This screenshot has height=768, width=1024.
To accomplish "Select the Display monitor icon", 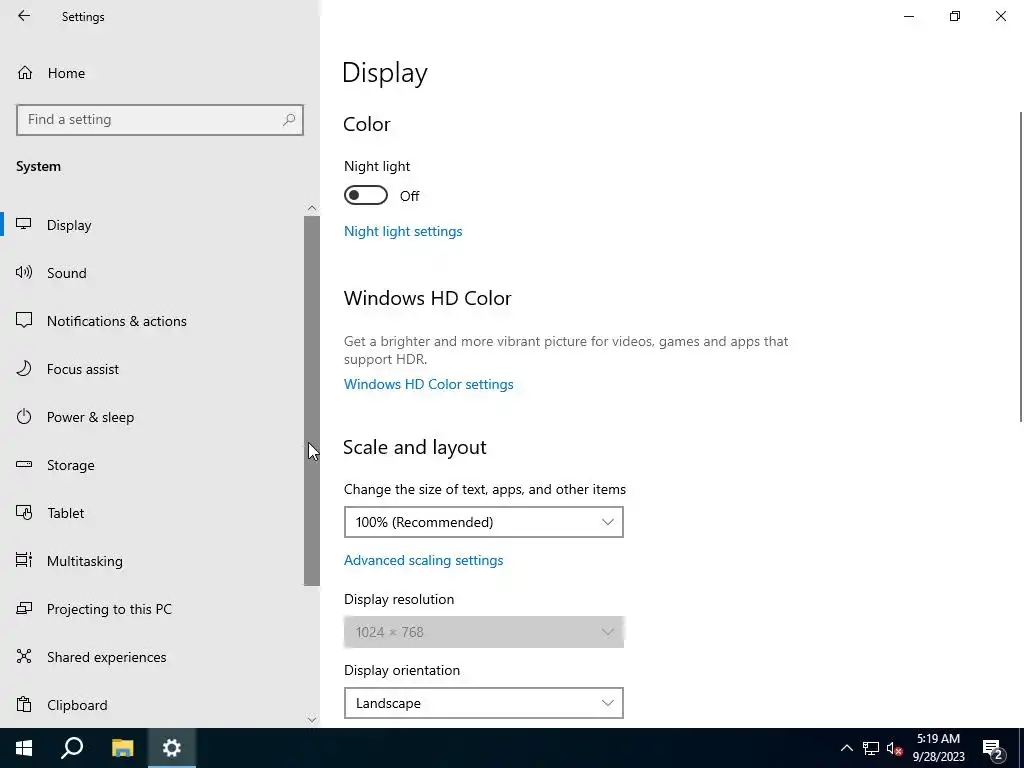I will point(24,224).
